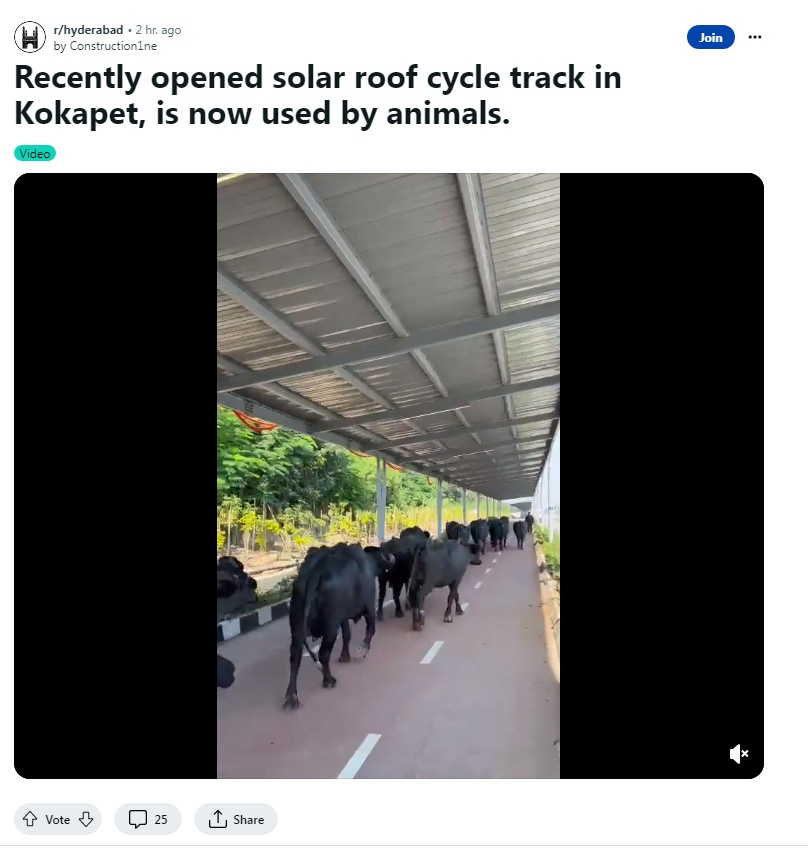
Task: Click the share arrow icon
Action: pyautogui.click(x=218, y=819)
